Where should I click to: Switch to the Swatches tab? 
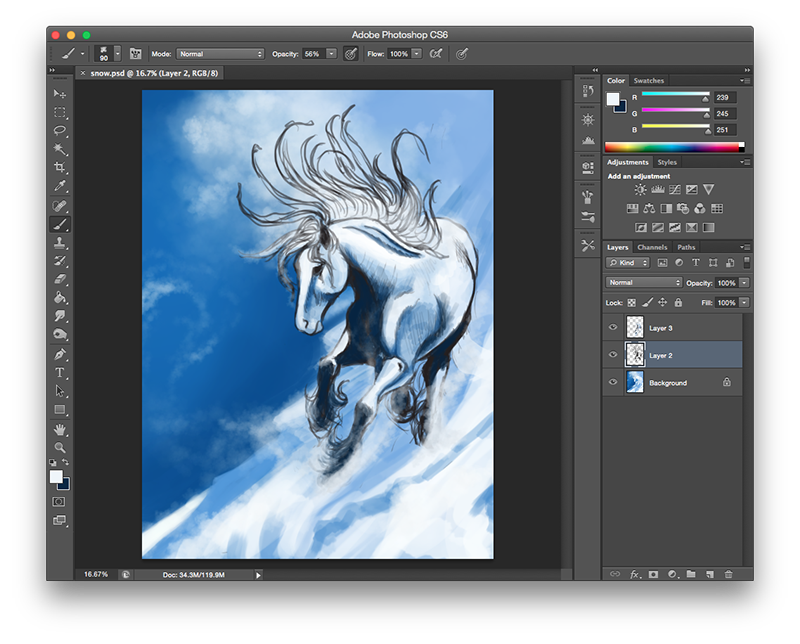click(x=648, y=81)
